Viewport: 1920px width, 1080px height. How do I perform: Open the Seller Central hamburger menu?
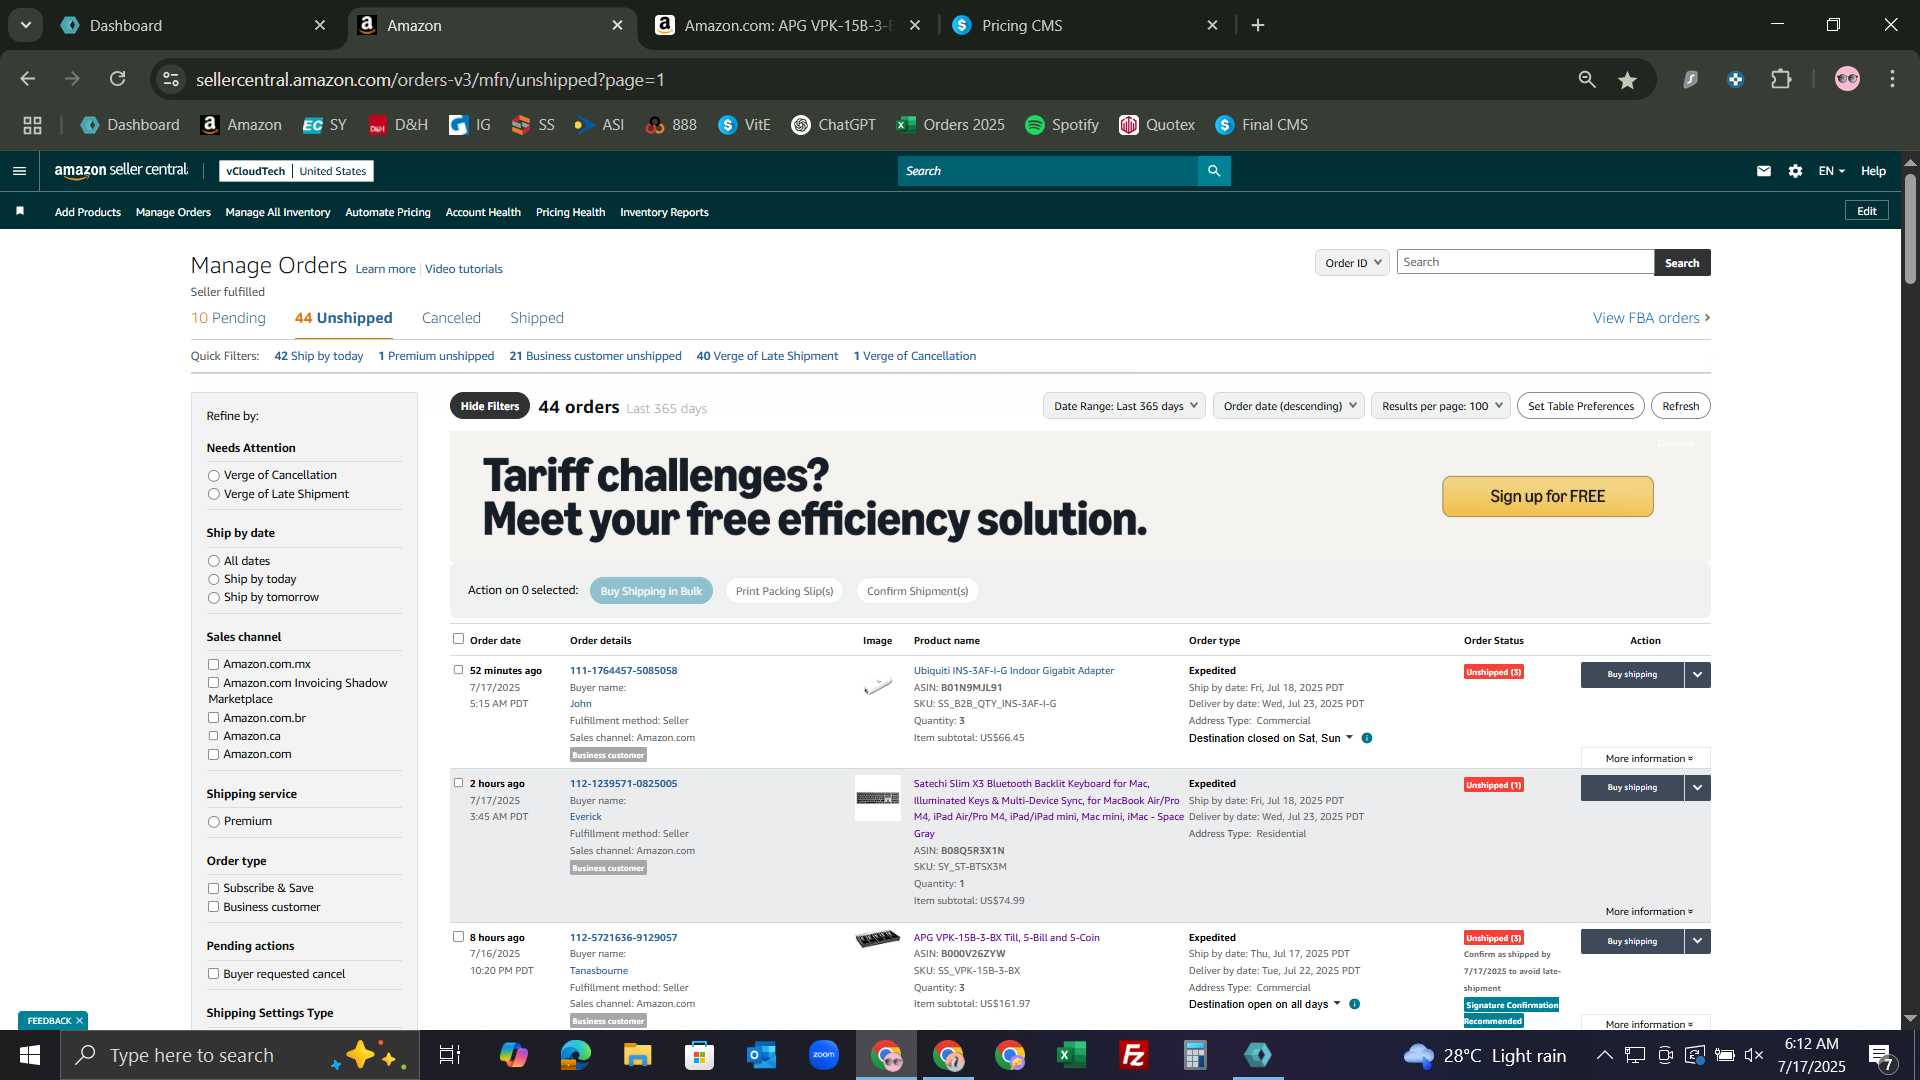pos(19,171)
